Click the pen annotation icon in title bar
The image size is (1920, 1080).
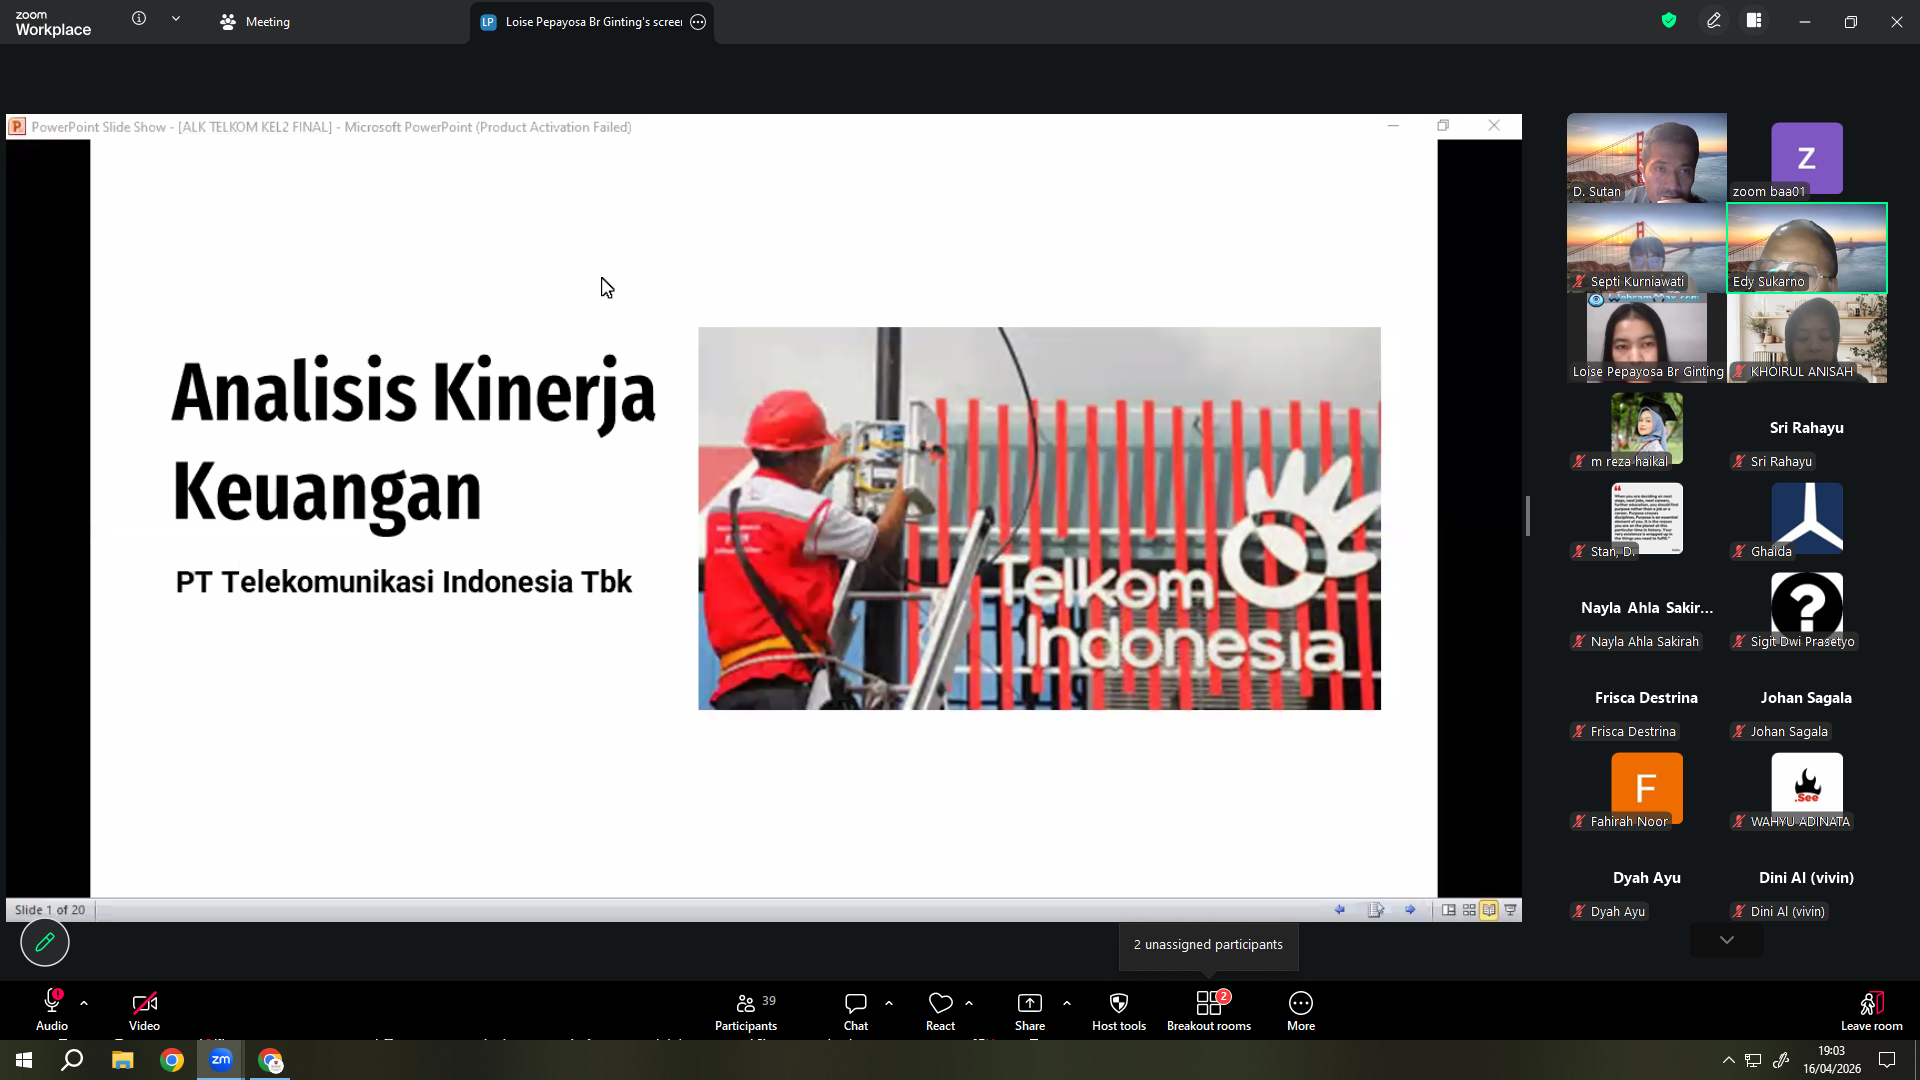1714,21
